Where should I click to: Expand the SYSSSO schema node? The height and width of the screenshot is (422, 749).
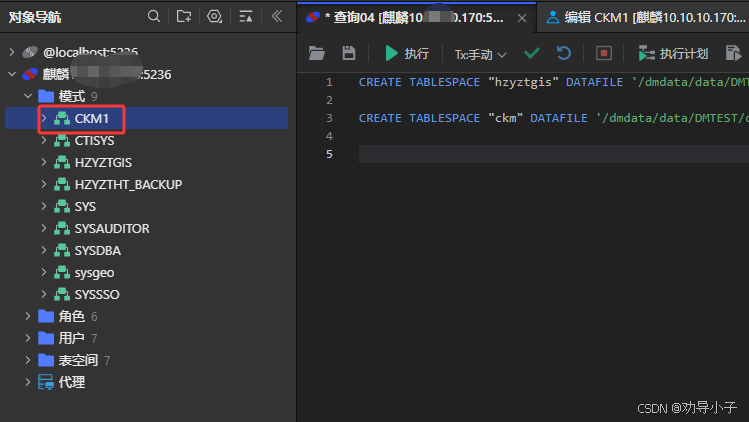pyautogui.click(x=43, y=294)
